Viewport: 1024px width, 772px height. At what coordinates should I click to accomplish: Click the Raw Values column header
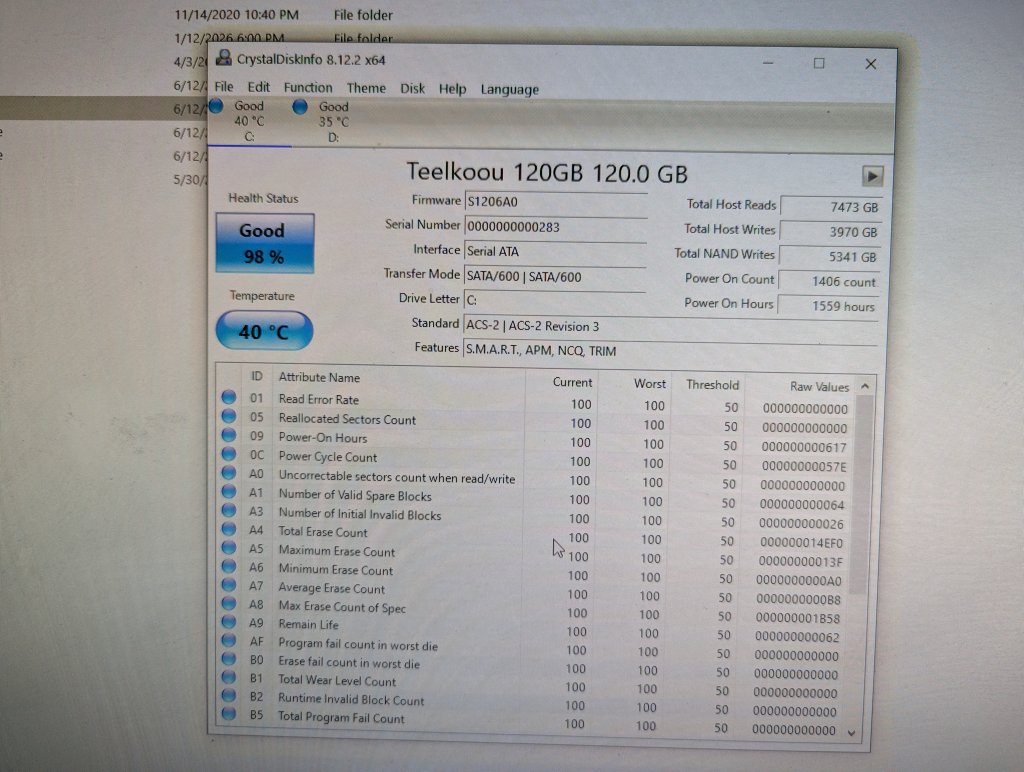click(819, 387)
